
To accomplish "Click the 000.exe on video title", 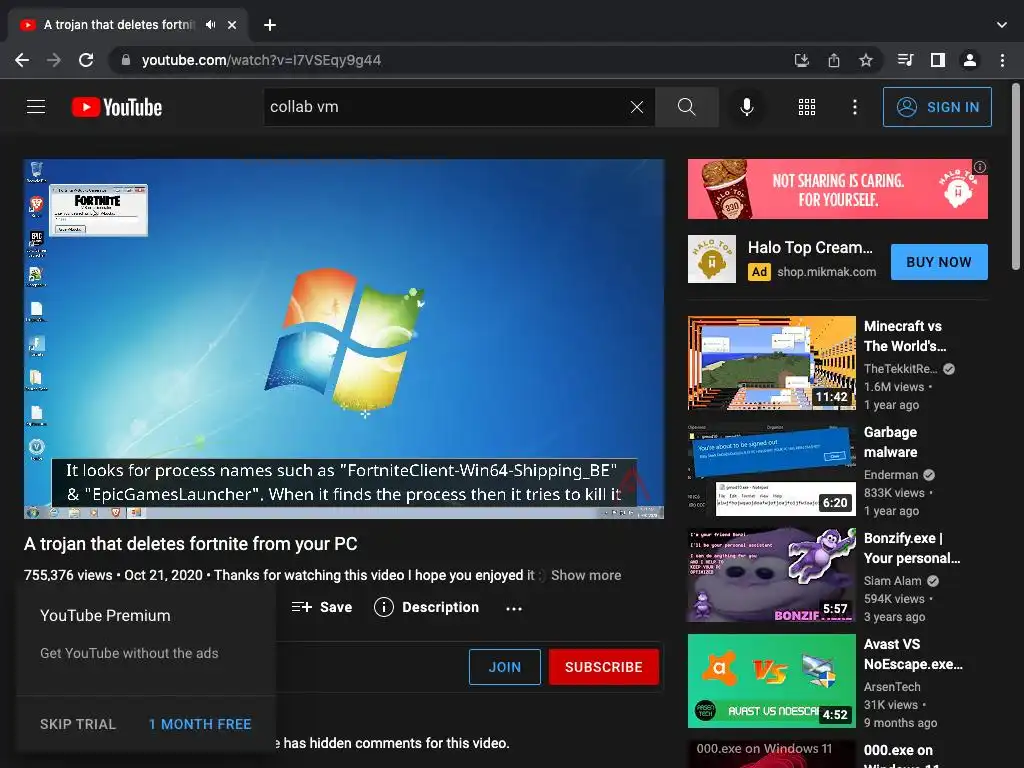I will (x=898, y=753).
